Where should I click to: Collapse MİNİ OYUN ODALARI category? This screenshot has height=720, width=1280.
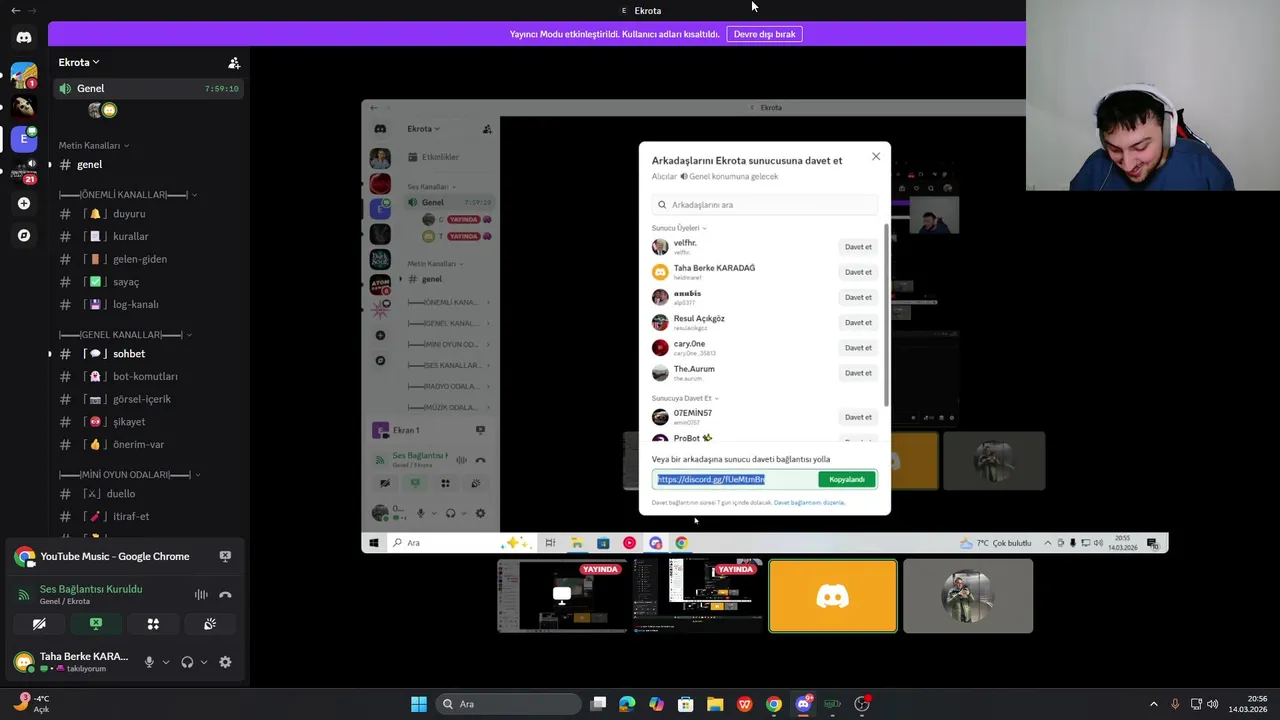point(129,475)
